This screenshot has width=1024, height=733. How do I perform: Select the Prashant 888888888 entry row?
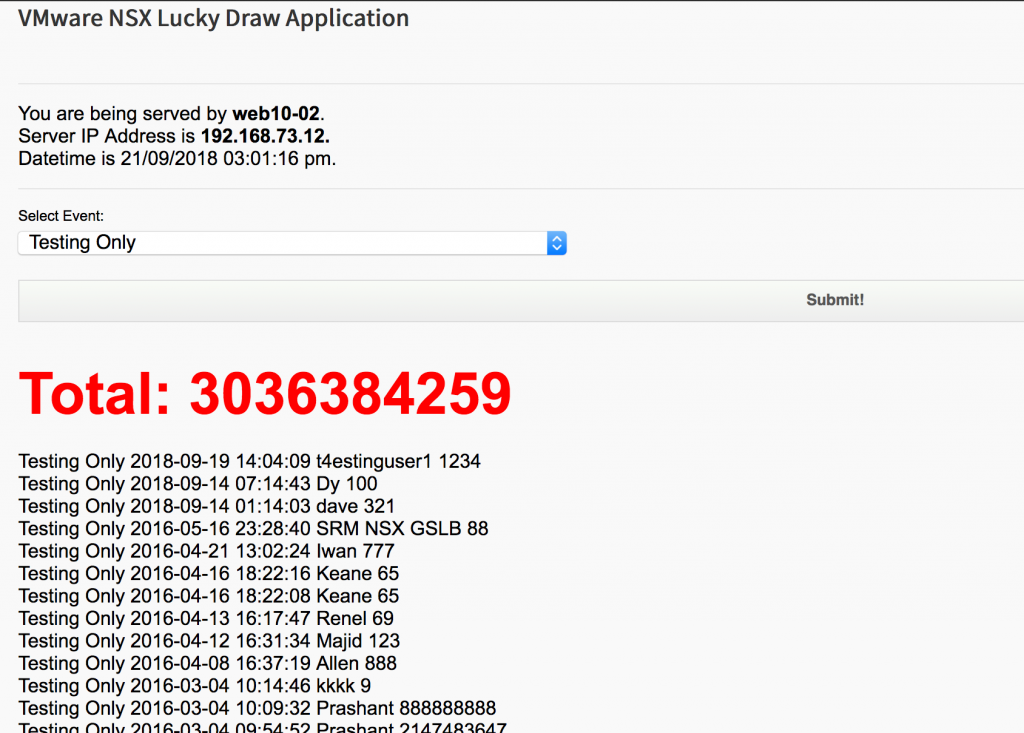(257, 708)
